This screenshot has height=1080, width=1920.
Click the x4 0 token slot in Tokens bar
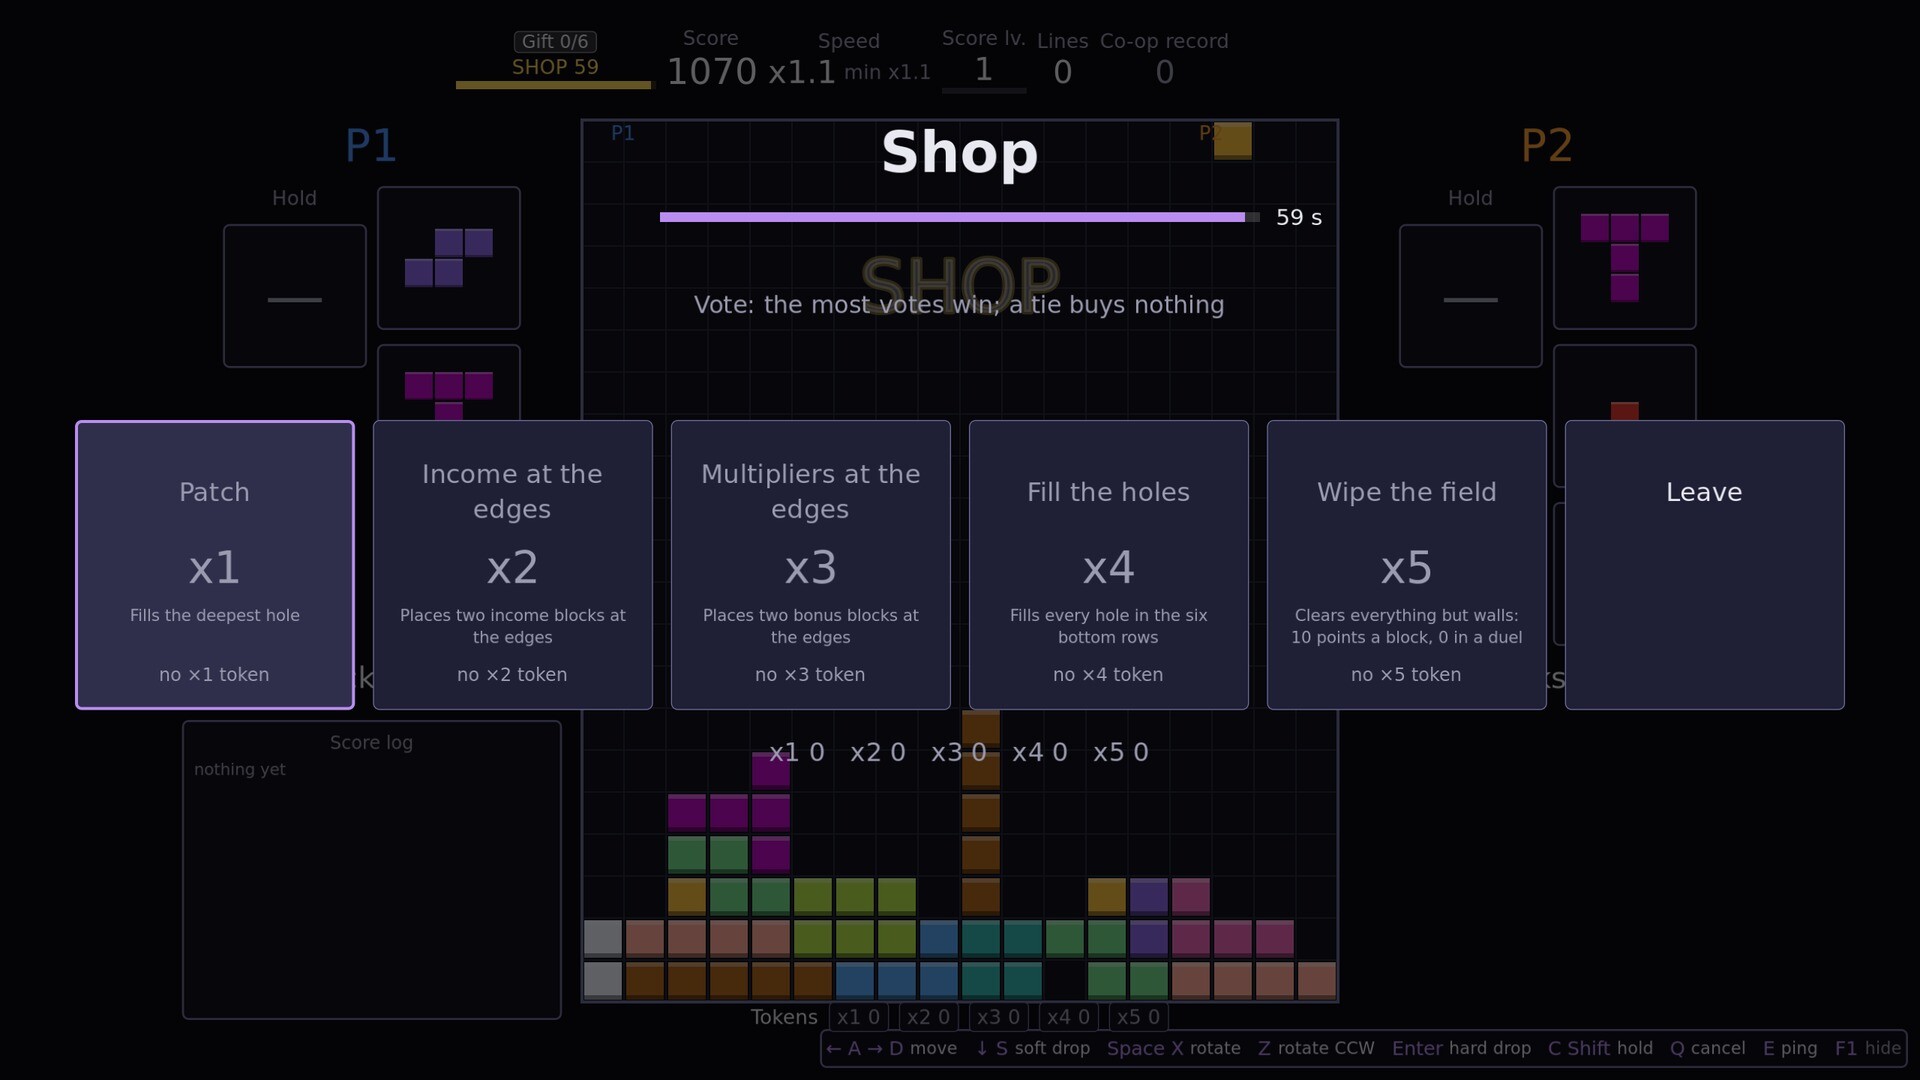coord(1068,1017)
